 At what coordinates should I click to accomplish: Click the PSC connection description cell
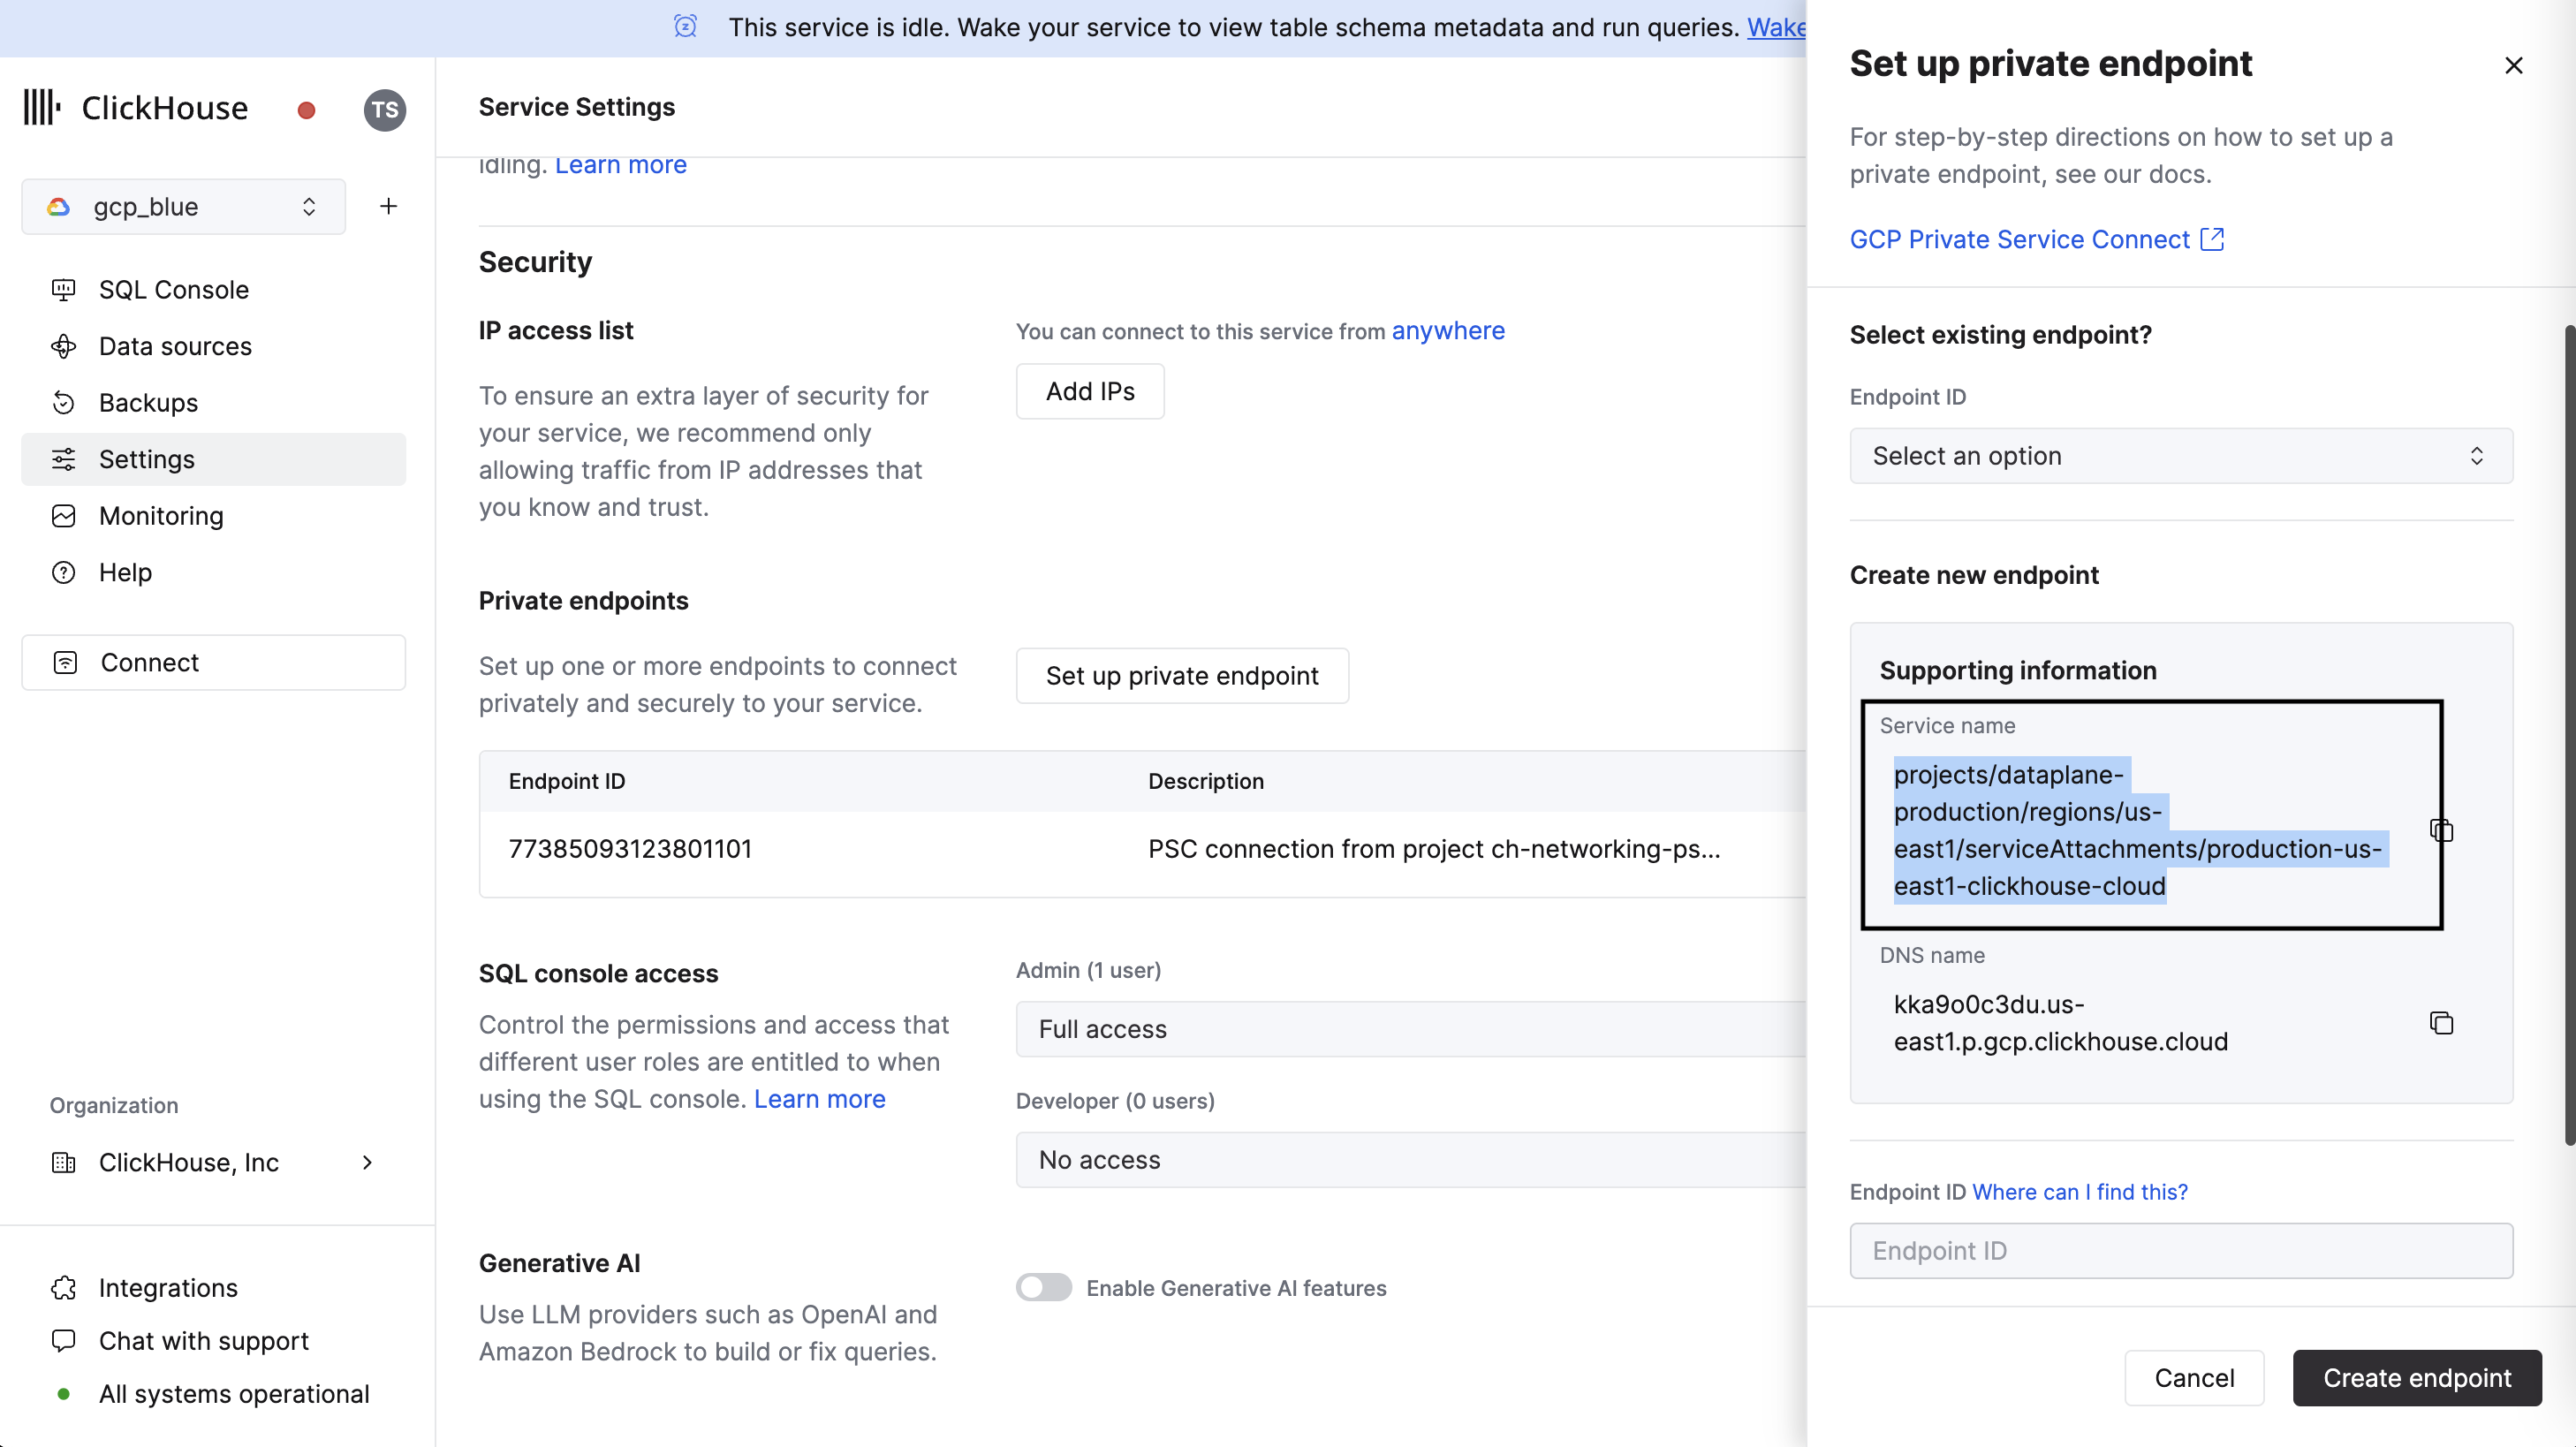1434,849
